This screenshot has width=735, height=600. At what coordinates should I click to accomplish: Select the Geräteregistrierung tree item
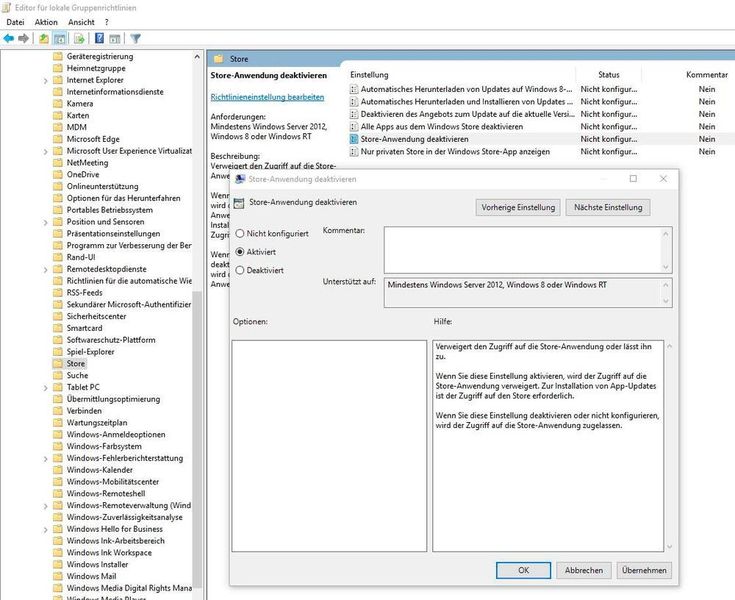[99, 56]
